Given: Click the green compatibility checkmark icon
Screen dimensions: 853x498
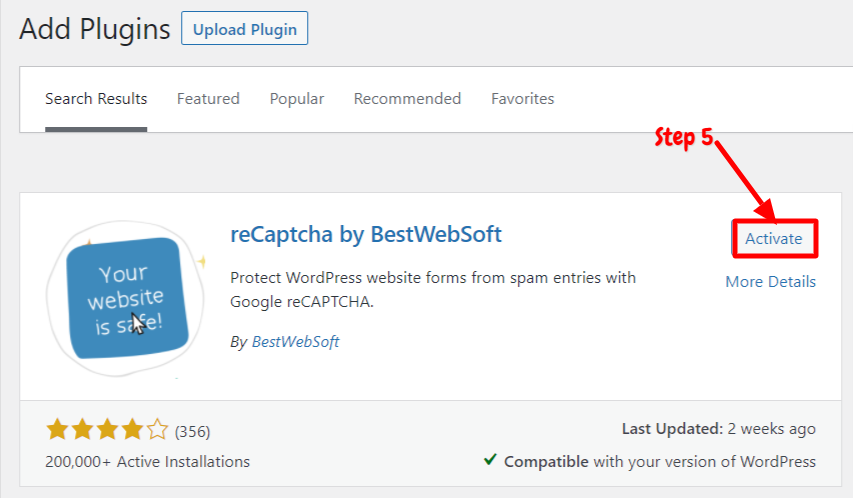Looking at the screenshot, I should pyautogui.click(x=490, y=460).
